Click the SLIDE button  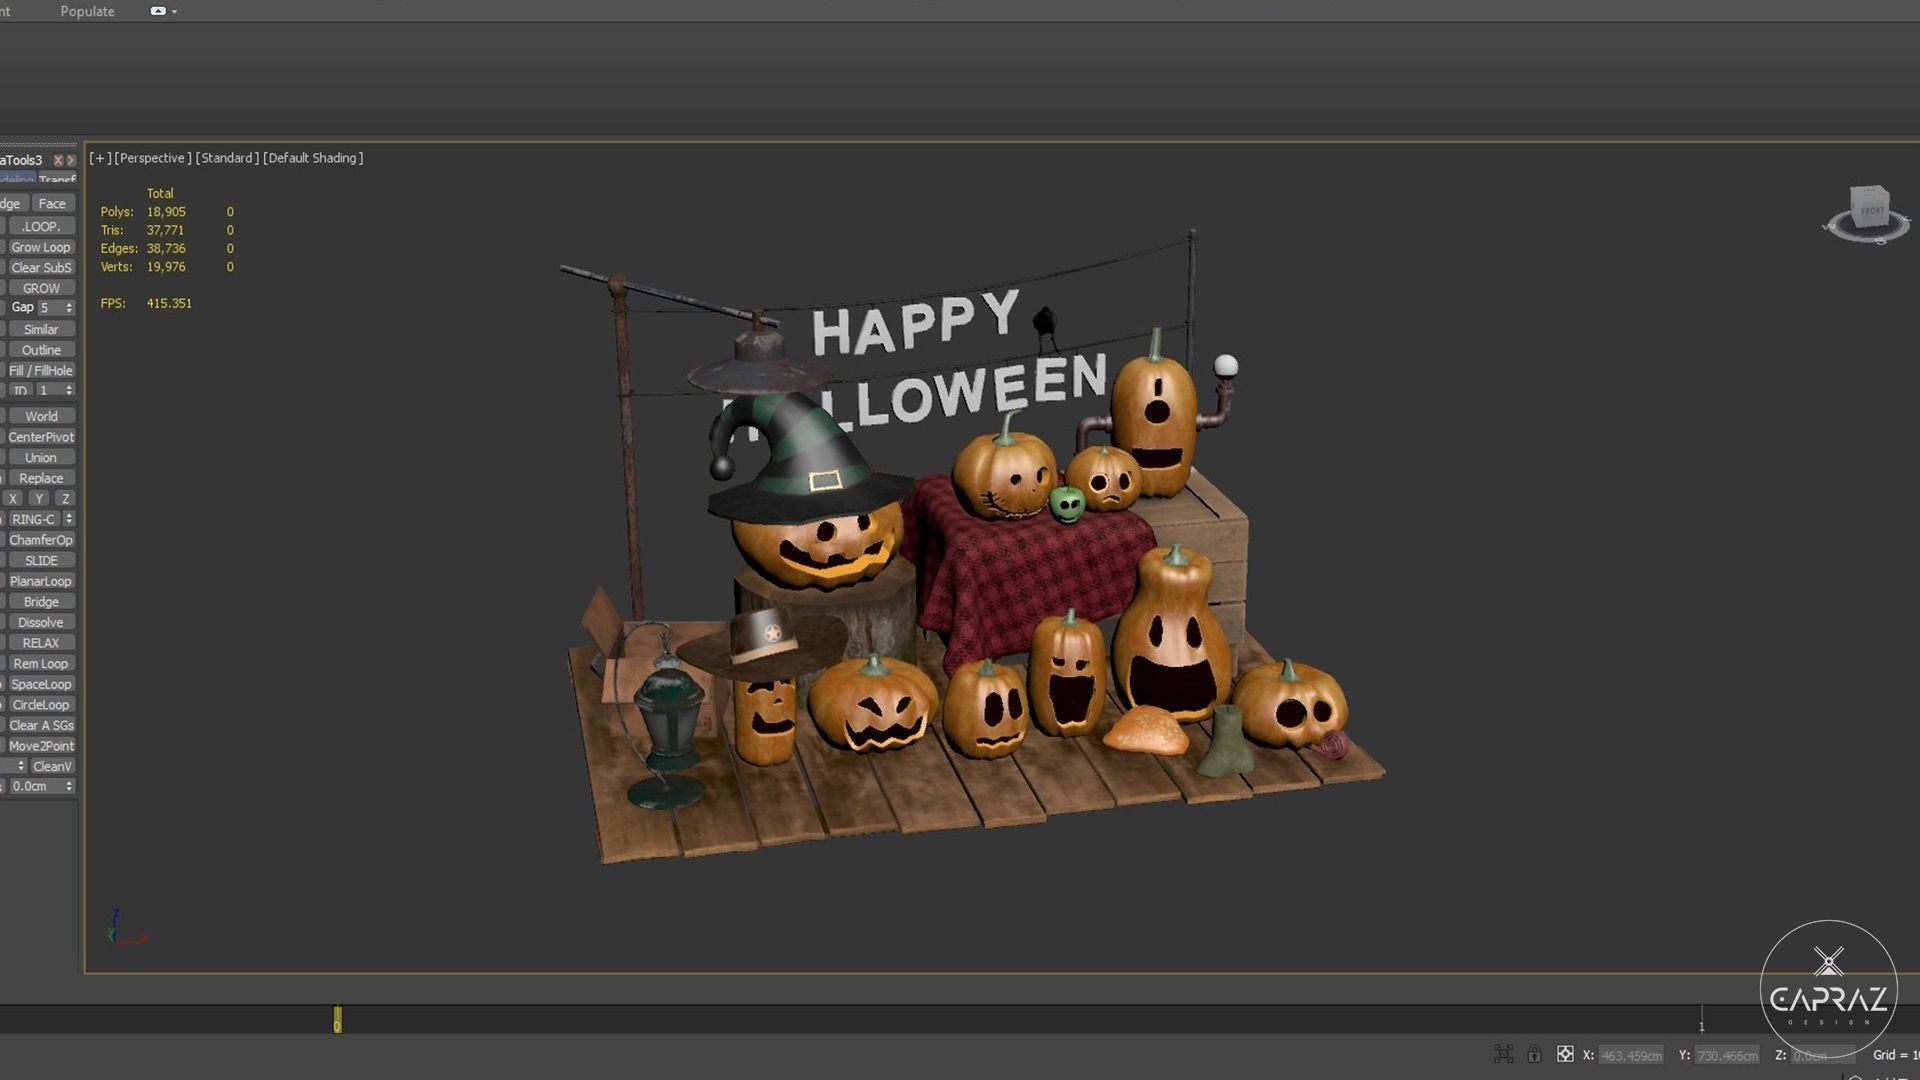41,561
